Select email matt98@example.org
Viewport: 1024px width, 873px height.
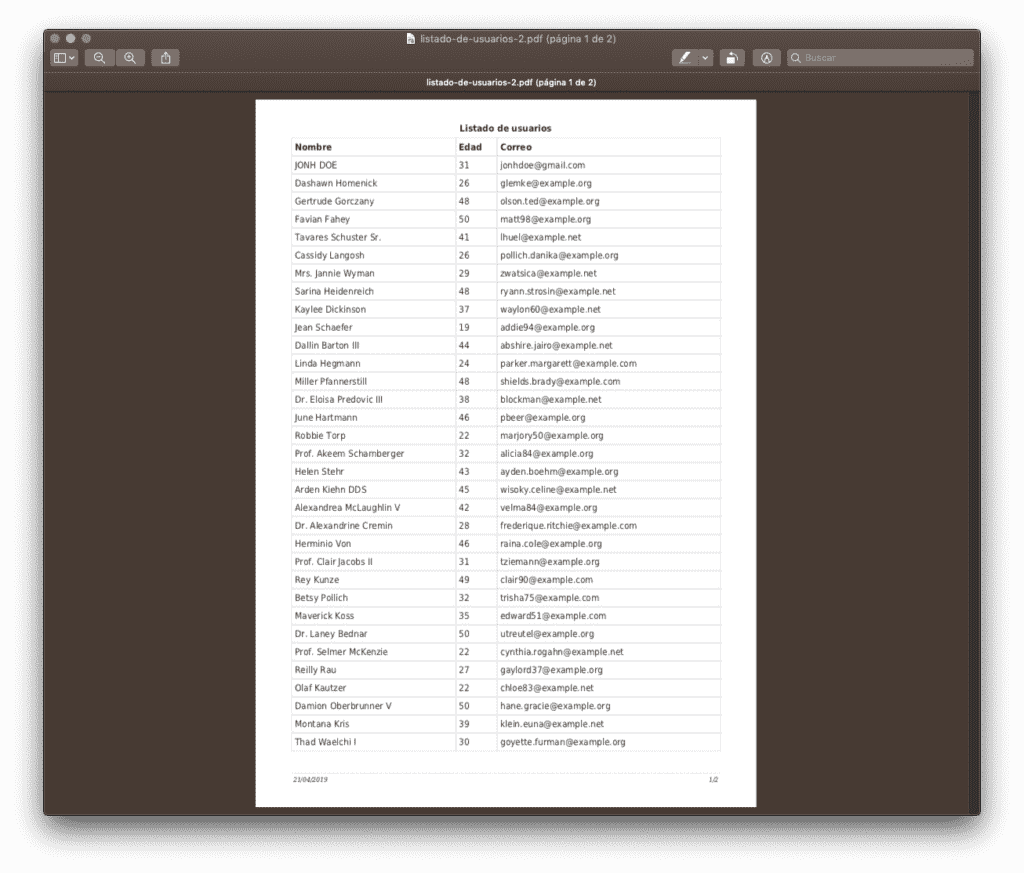coord(545,219)
